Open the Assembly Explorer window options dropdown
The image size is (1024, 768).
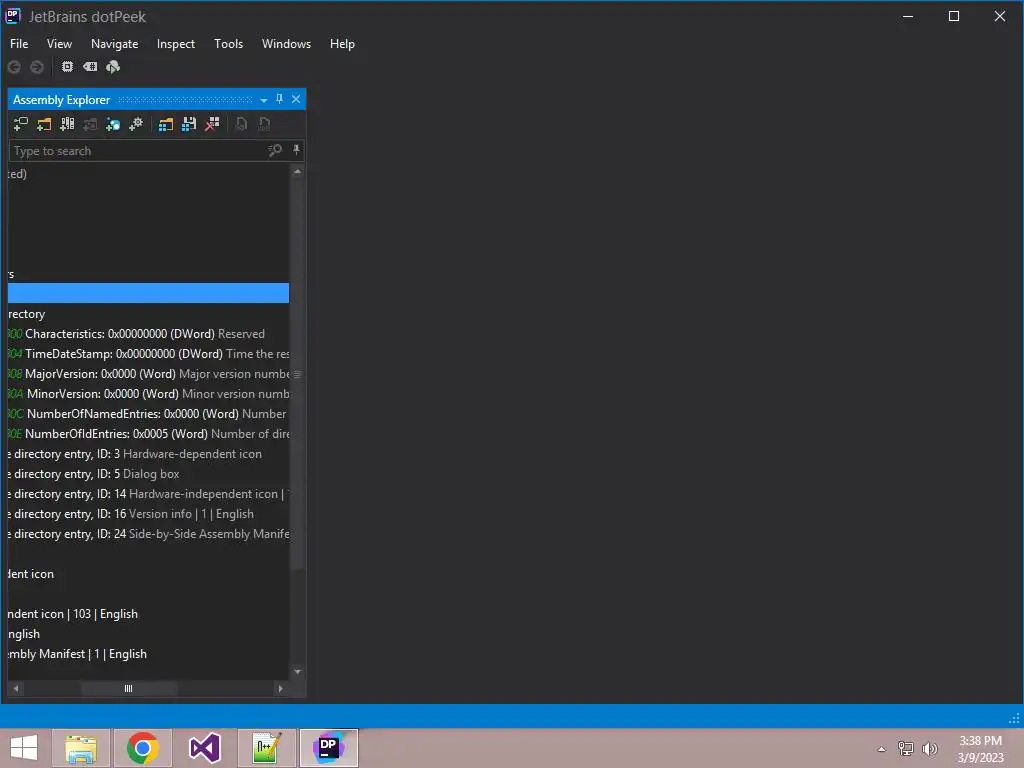[x=264, y=100]
